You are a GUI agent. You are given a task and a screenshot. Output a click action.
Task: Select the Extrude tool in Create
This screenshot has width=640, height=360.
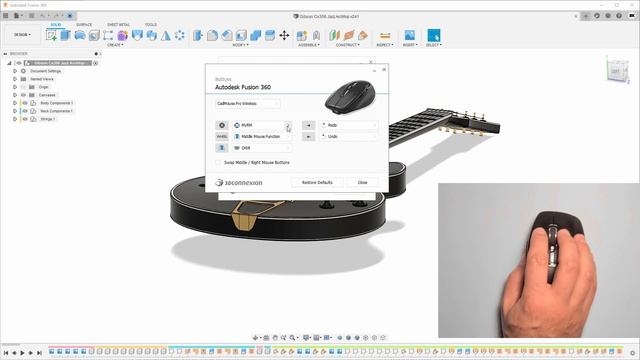(x=65, y=36)
